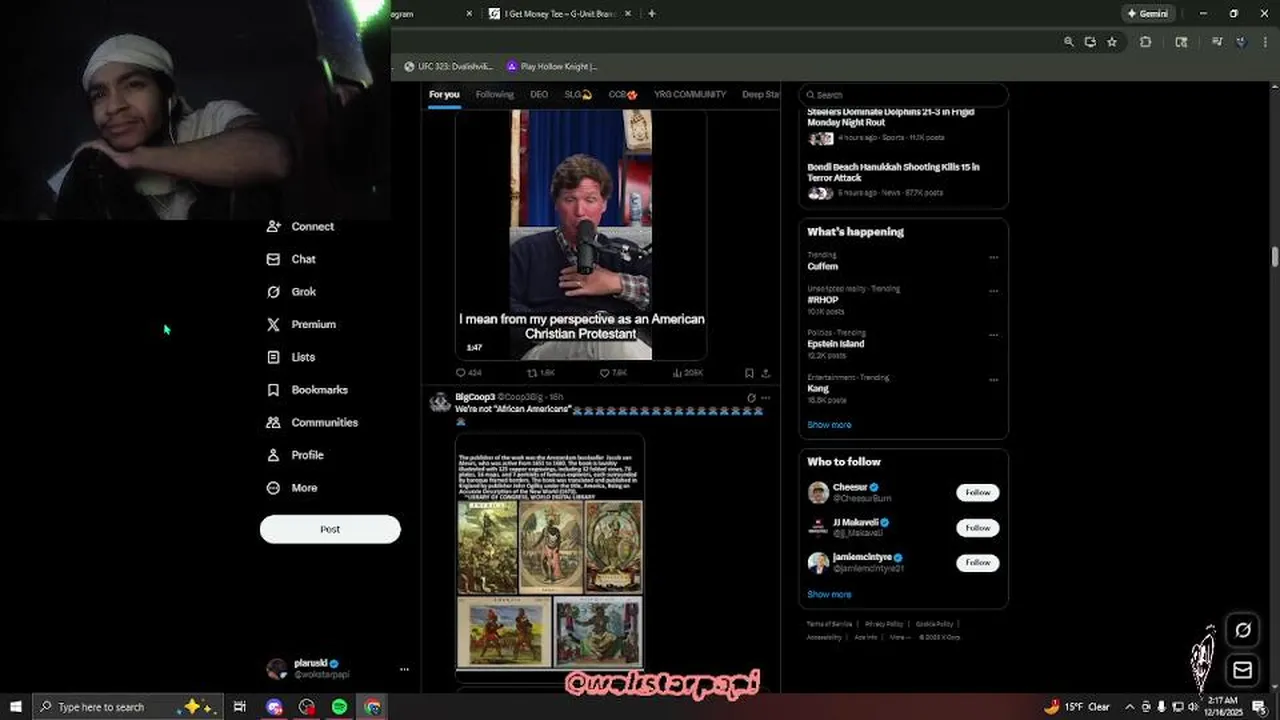
Task: Open Task View on taskbar
Action: (x=240, y=707)
